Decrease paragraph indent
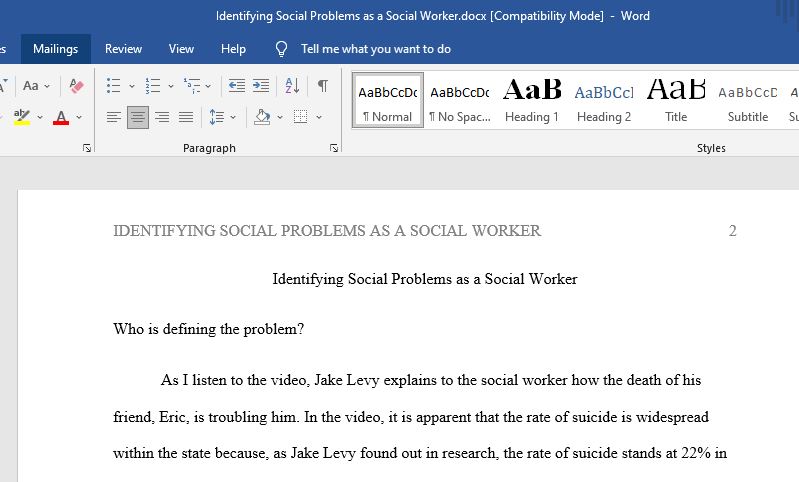This screenshot has width=799, height=482. pos(236,86)
